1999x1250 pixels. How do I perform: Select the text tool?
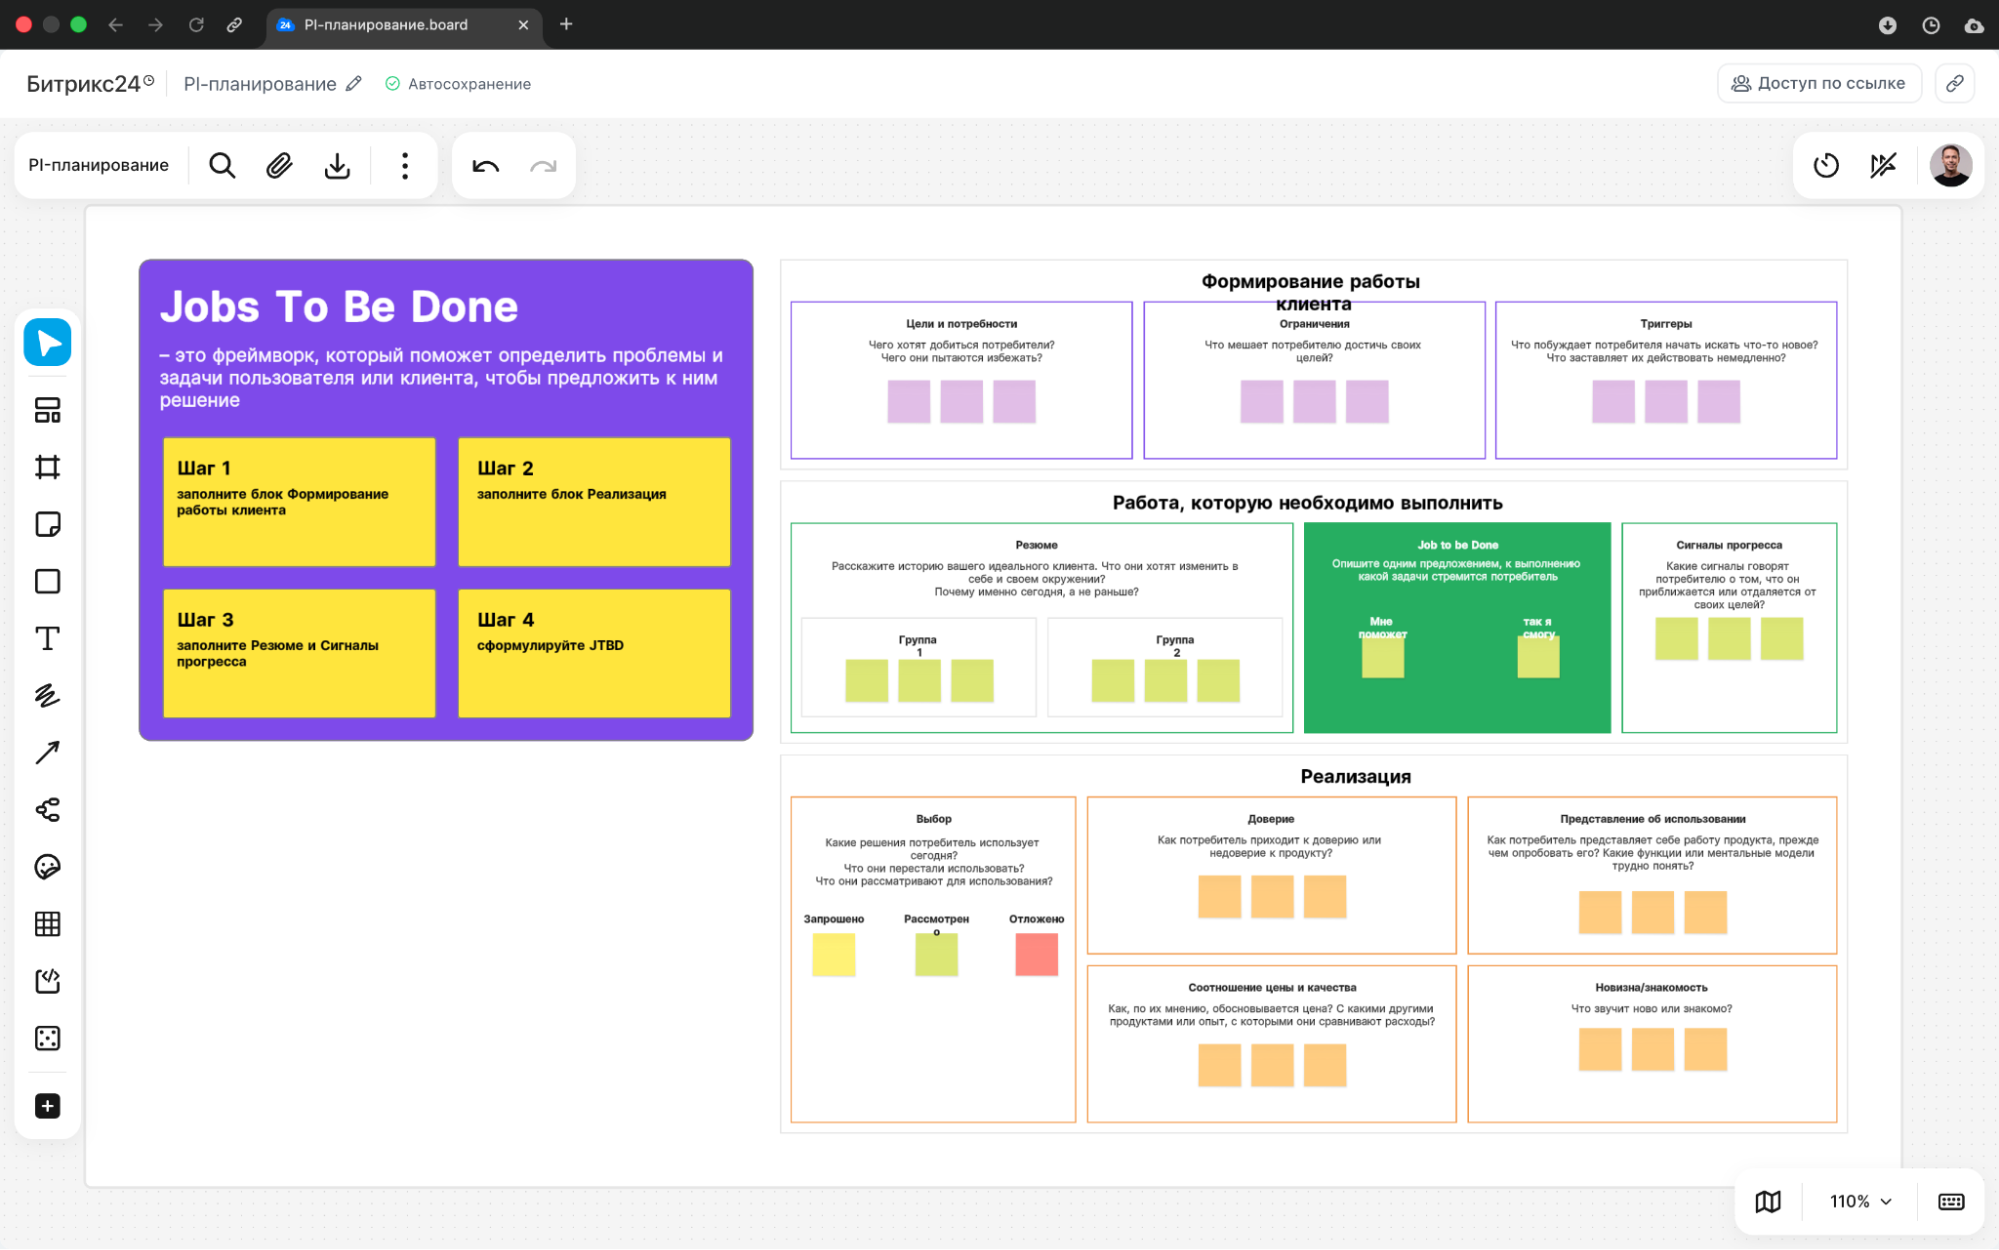point(47,638)
